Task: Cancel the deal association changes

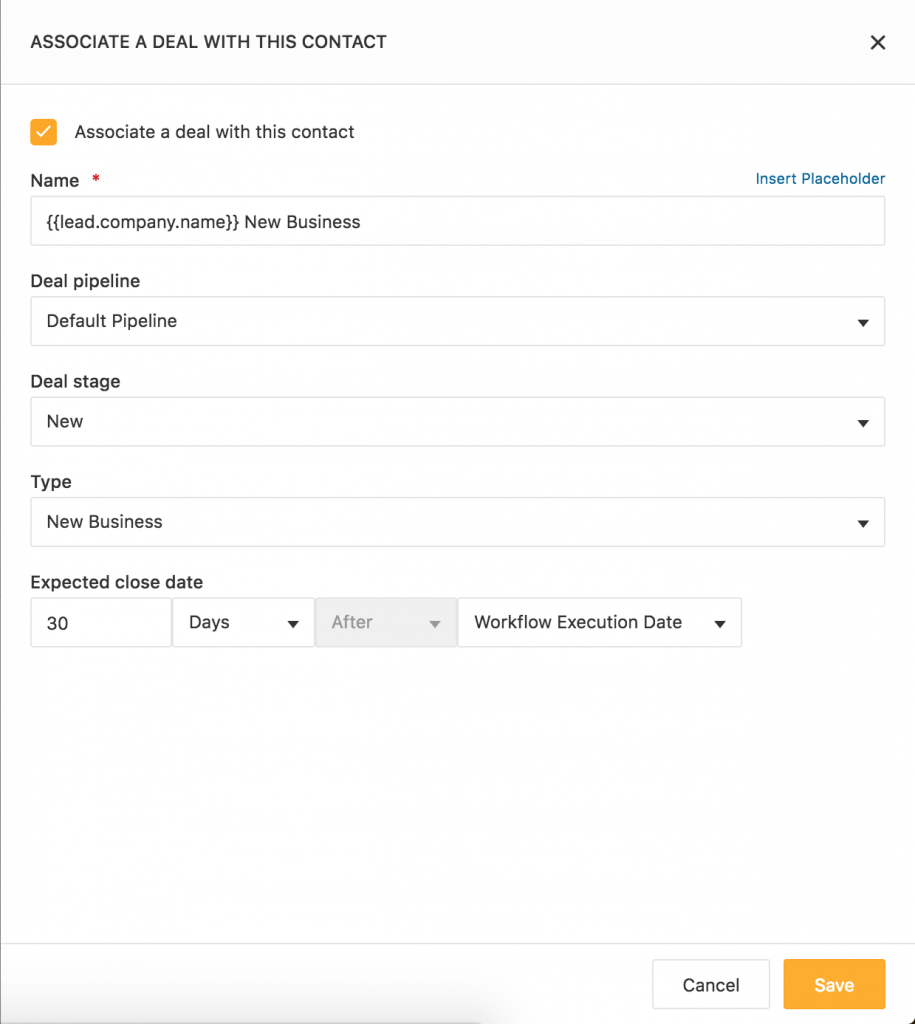Action: [x=710, y=984]
